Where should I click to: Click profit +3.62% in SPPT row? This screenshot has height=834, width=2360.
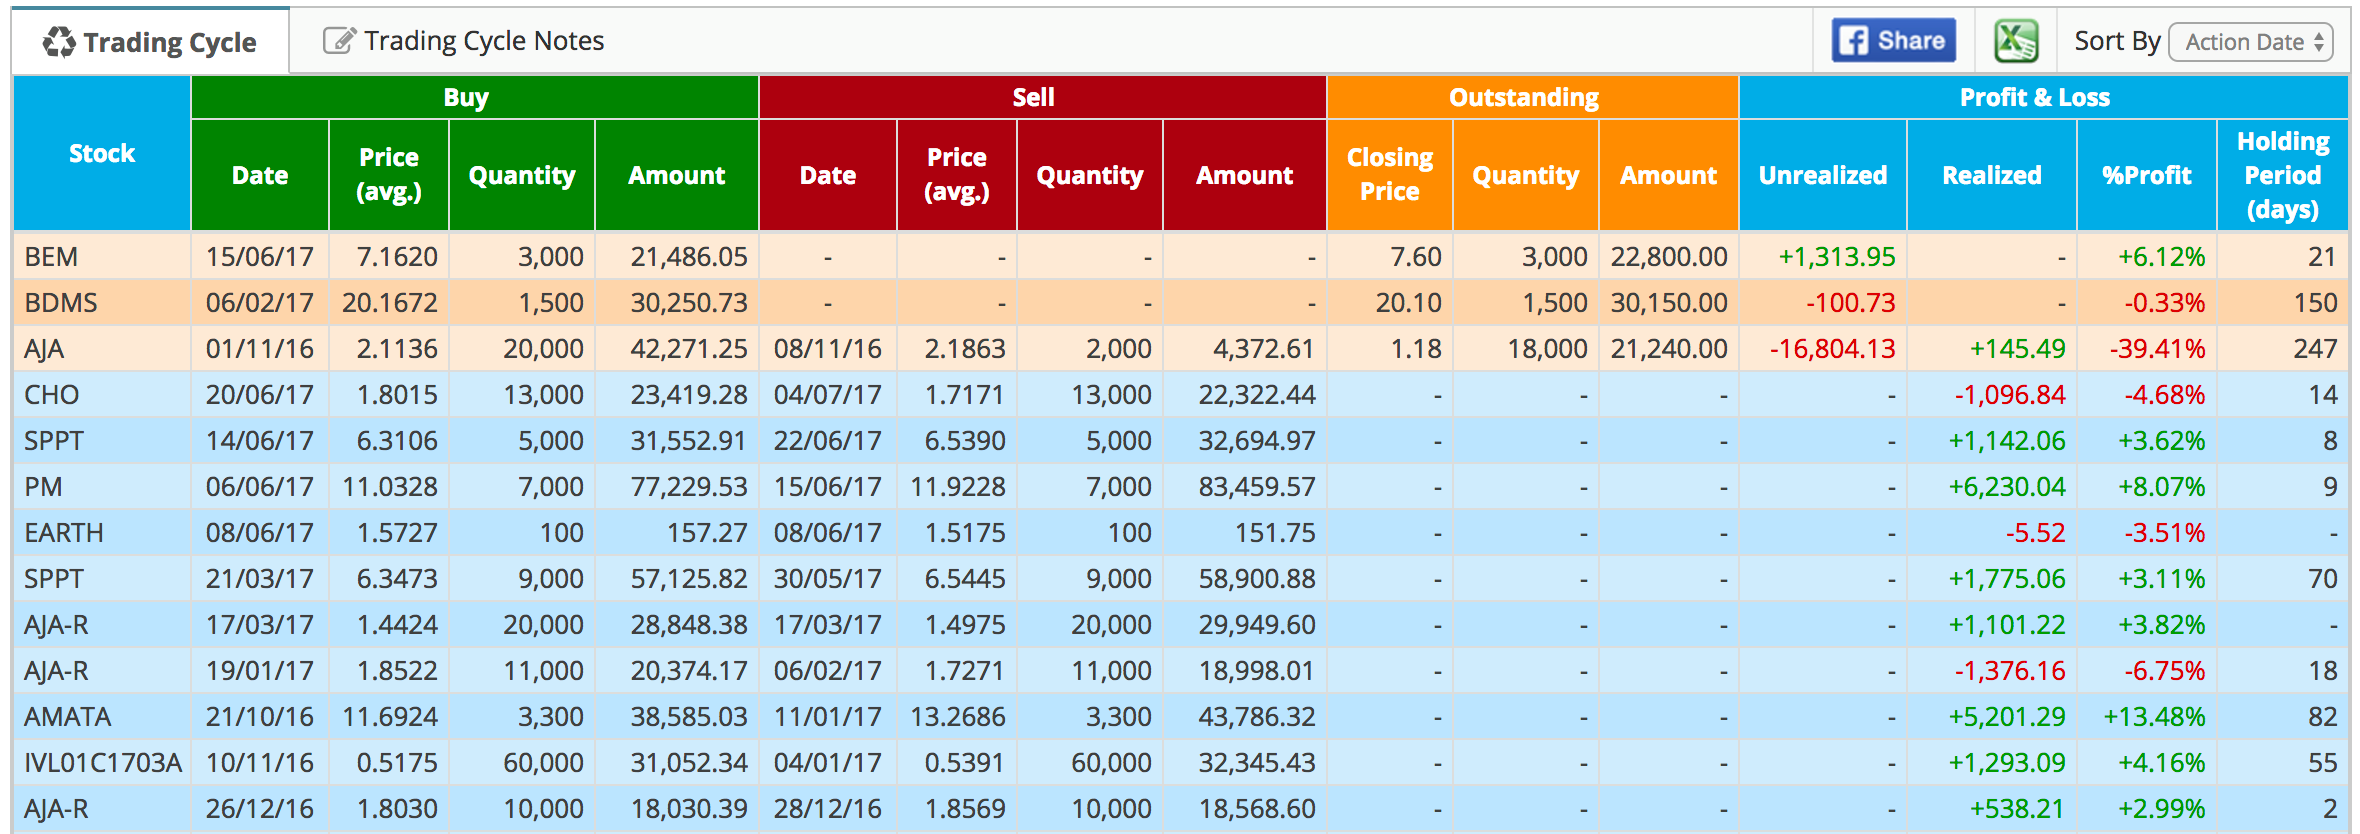2161,441
